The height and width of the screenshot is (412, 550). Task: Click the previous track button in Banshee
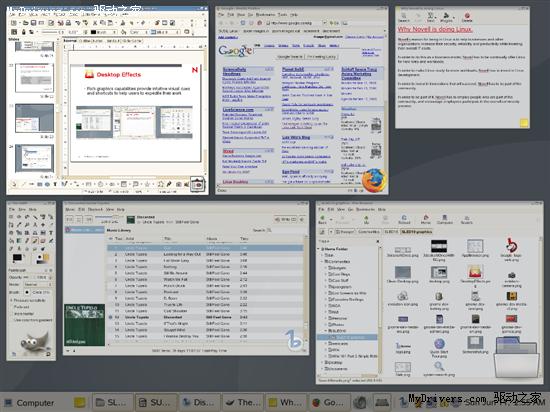pos(69,219)
